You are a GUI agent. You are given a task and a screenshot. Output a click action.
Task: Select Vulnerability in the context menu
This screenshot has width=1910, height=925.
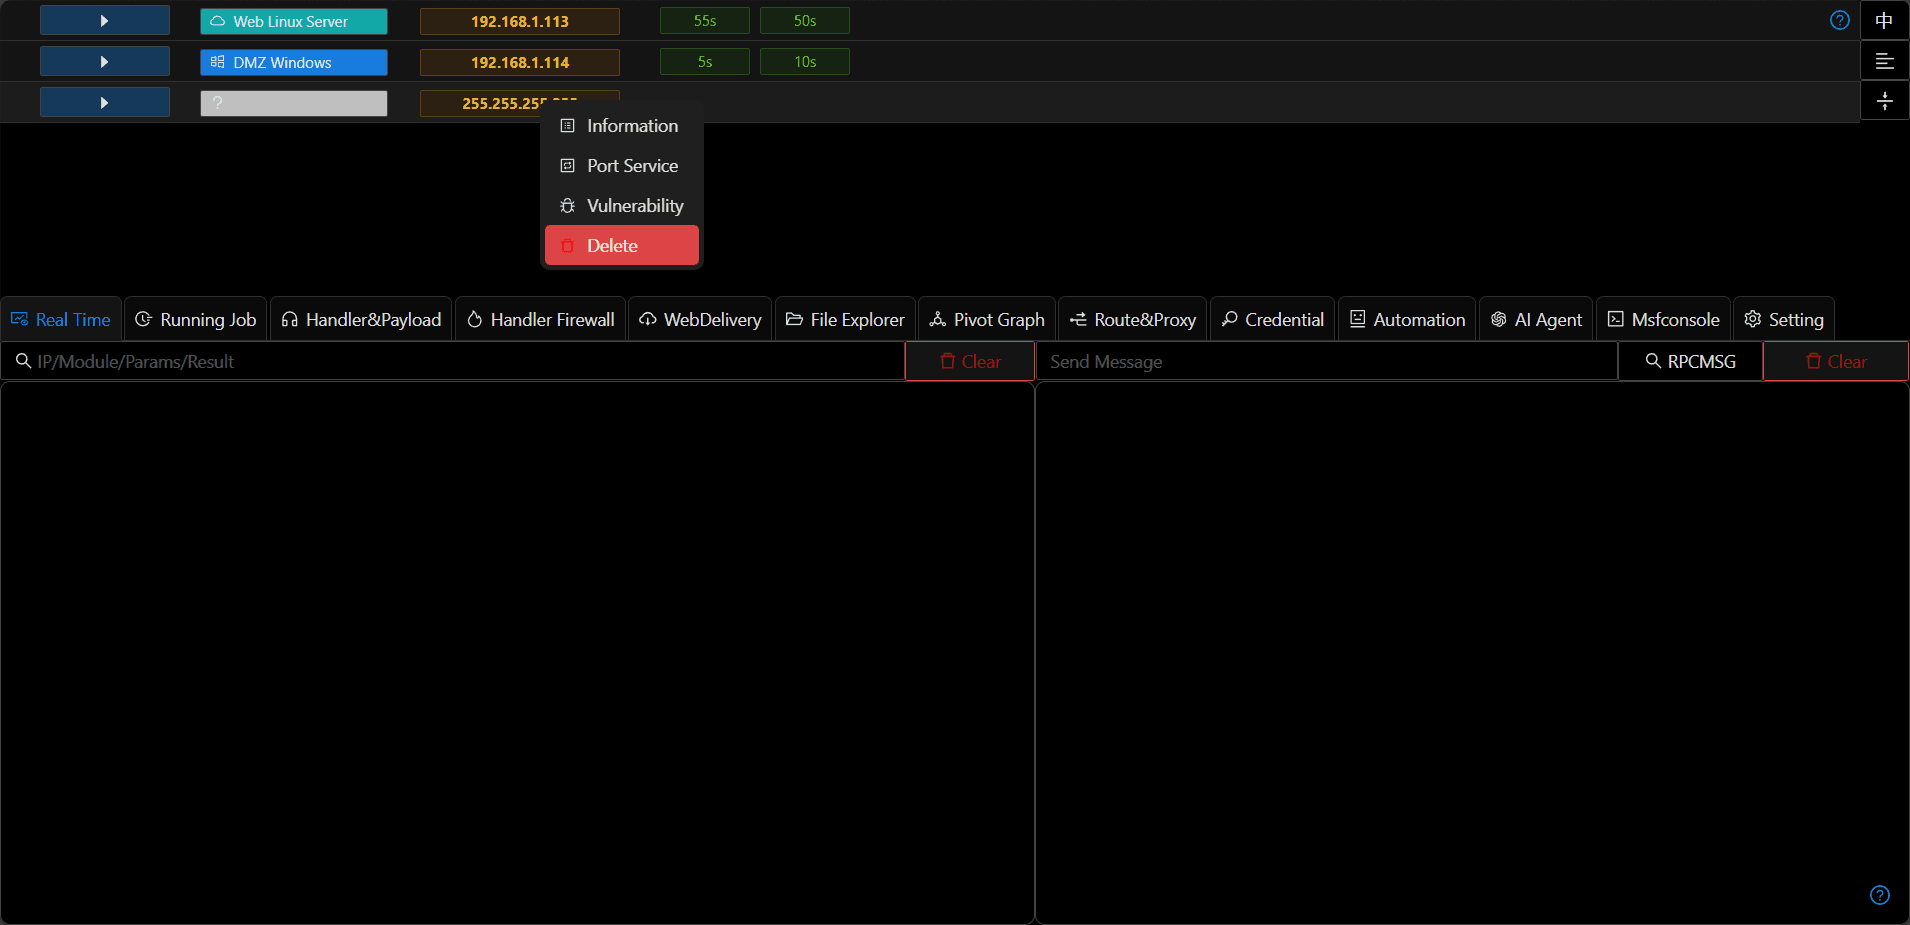coord(621,205)
